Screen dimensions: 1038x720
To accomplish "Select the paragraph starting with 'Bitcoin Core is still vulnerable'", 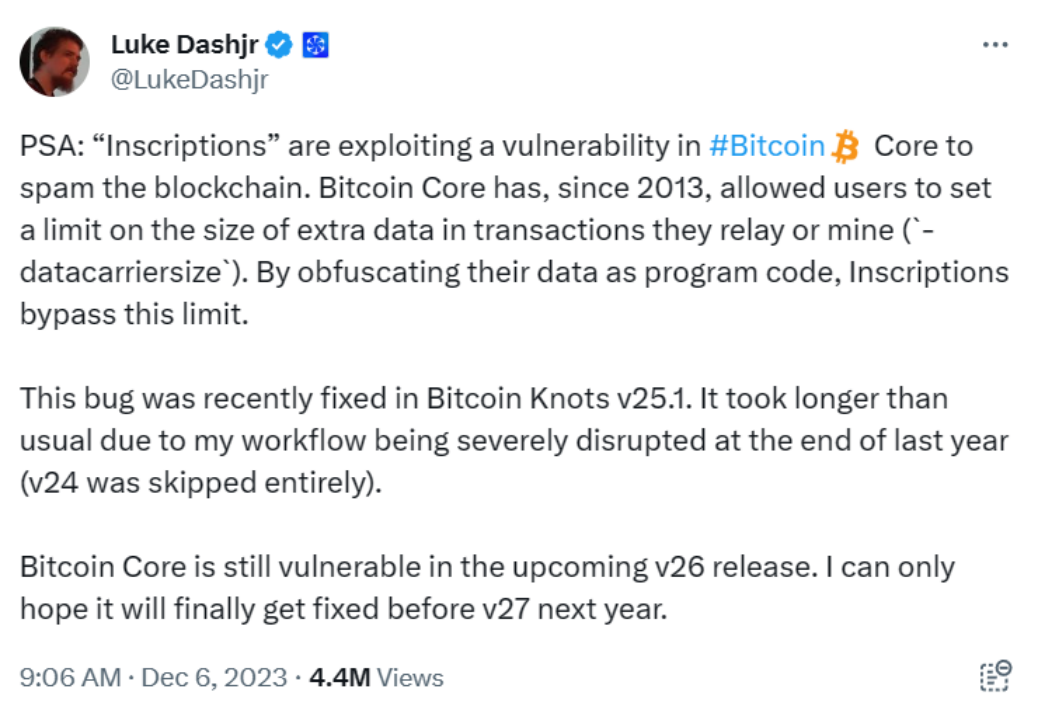I will click(487, 588).
